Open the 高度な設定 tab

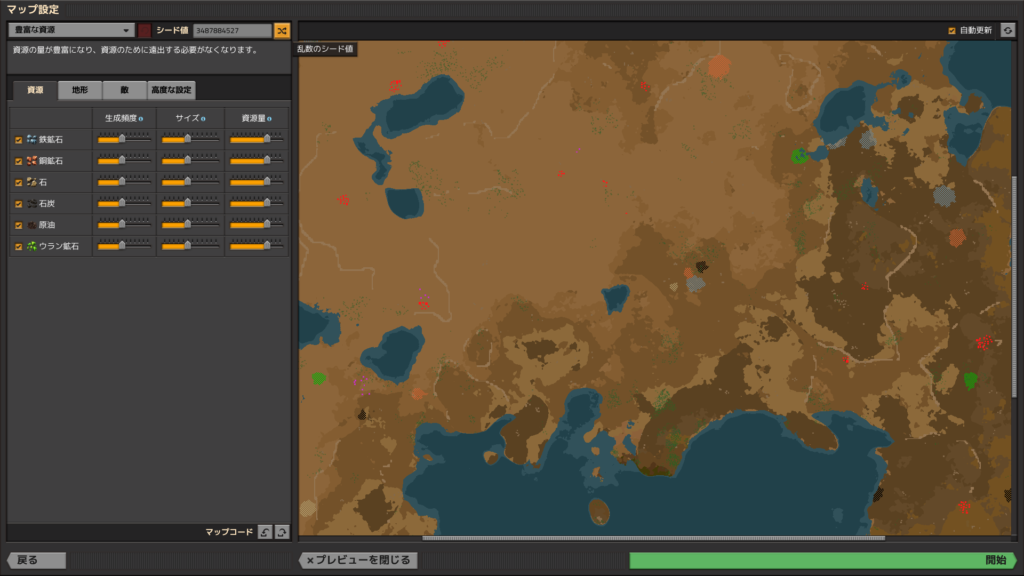coord(171,90)
